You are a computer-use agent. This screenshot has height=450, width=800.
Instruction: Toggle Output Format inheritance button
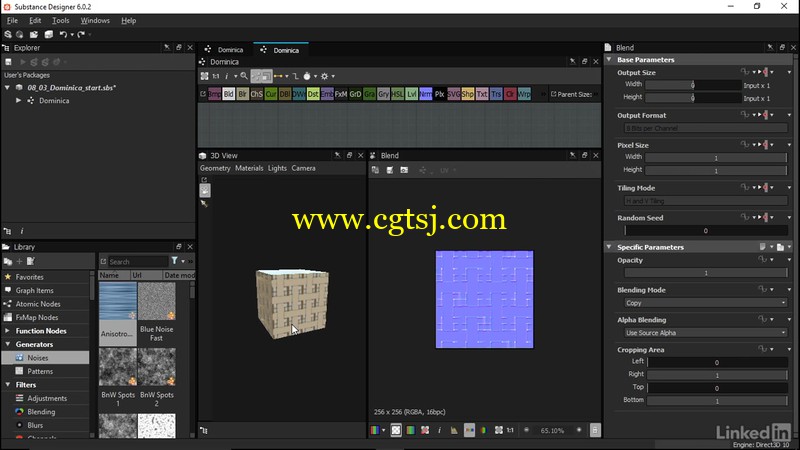[x=766, y=115]
